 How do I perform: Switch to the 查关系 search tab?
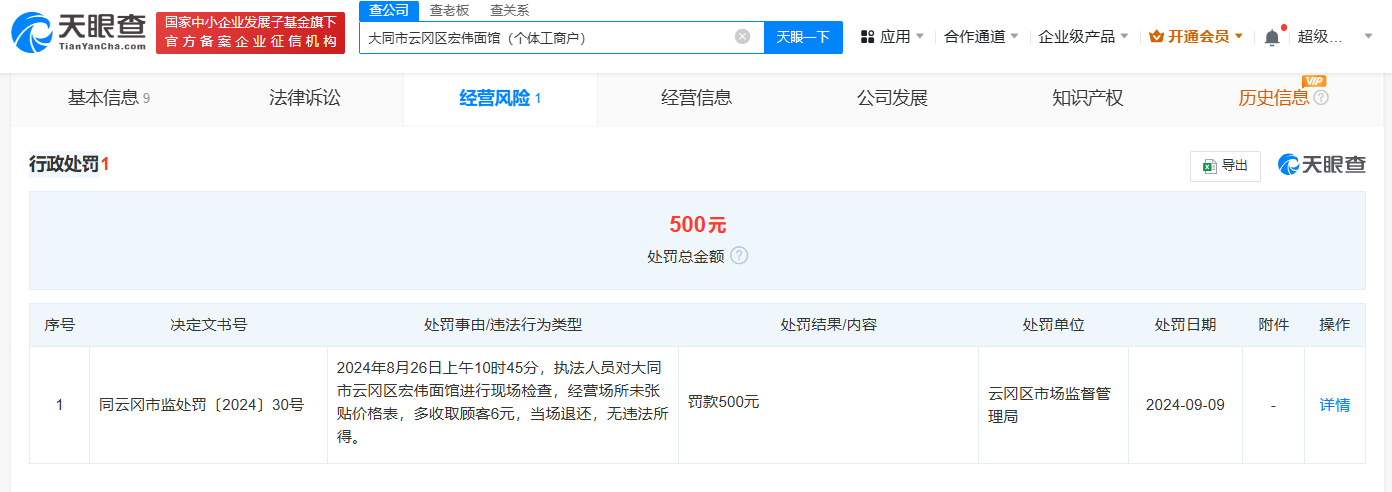coord(509,10)
